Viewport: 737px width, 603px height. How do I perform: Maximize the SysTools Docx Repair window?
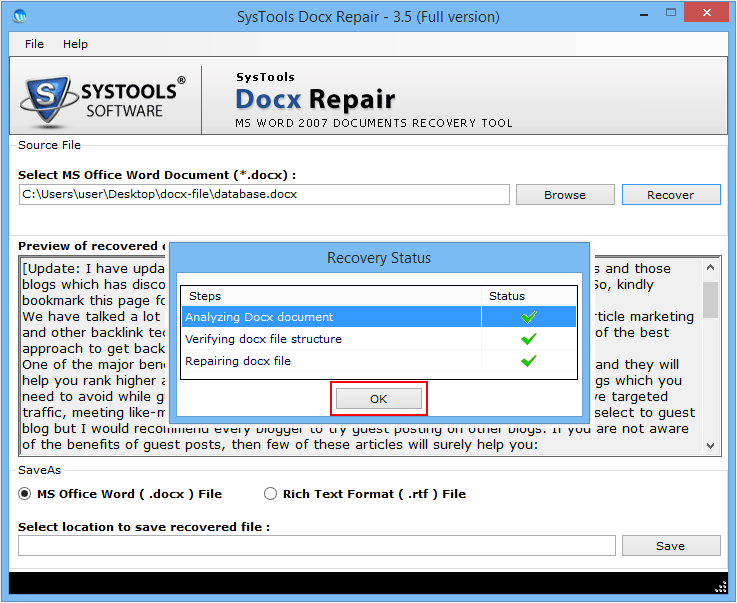pos(671,13)
